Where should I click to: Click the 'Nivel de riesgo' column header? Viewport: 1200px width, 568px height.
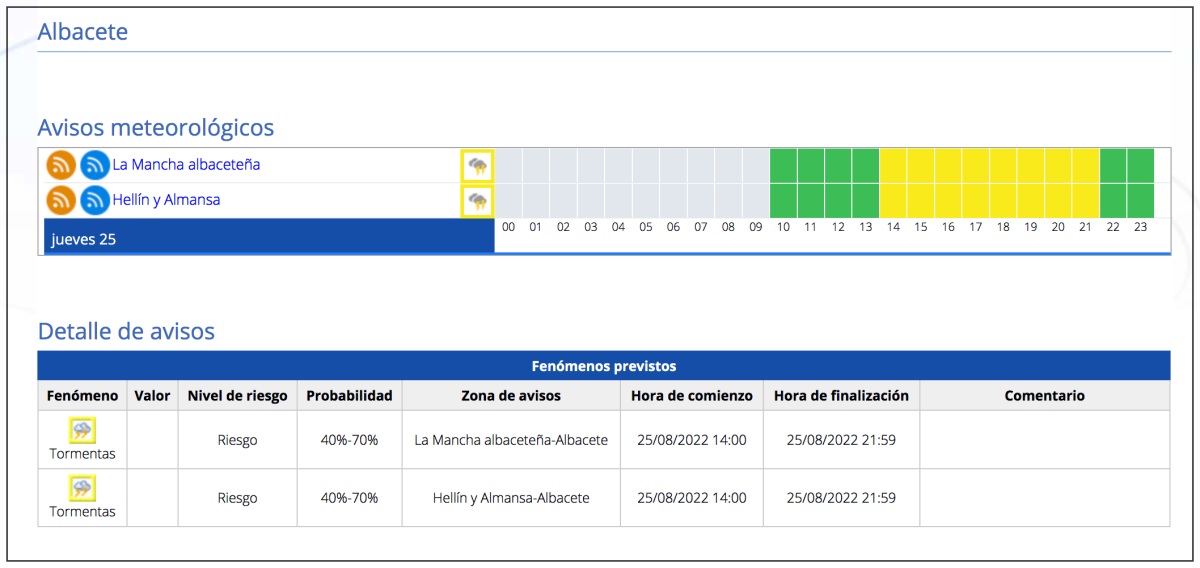coord(237,396)
